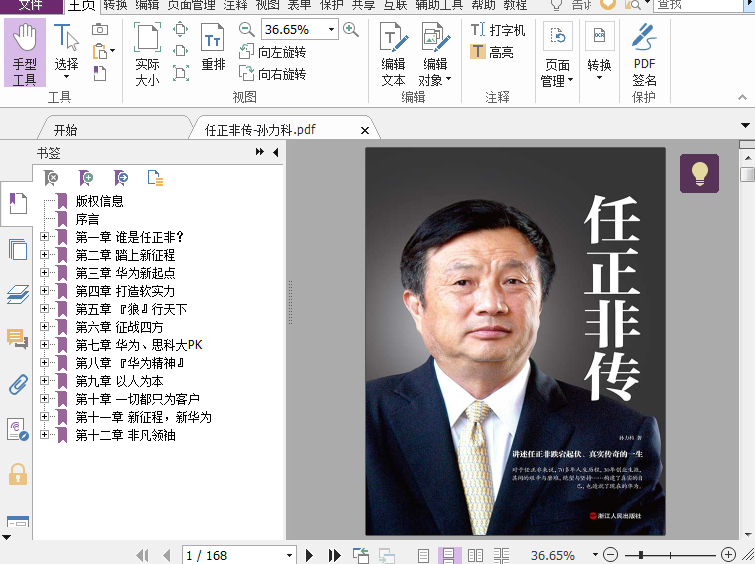The width and height of the screenshot is (755, 564).
Task: Collapse the ribbon with the up arrow
Action: pyautogui.click(x=742, y=97)
